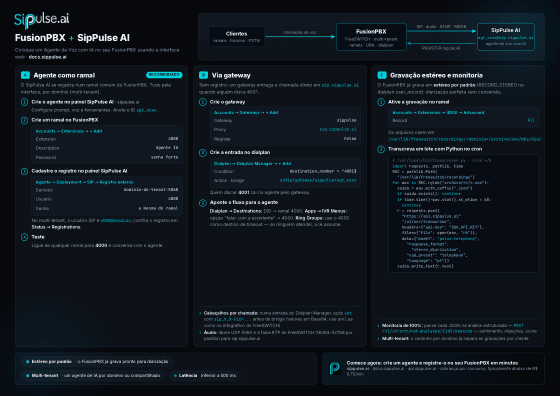The height and width of the screenshot is (396, 560).
Task: Click 'Crie um ramal no FusionPBX' step
Action: (65, 120)
